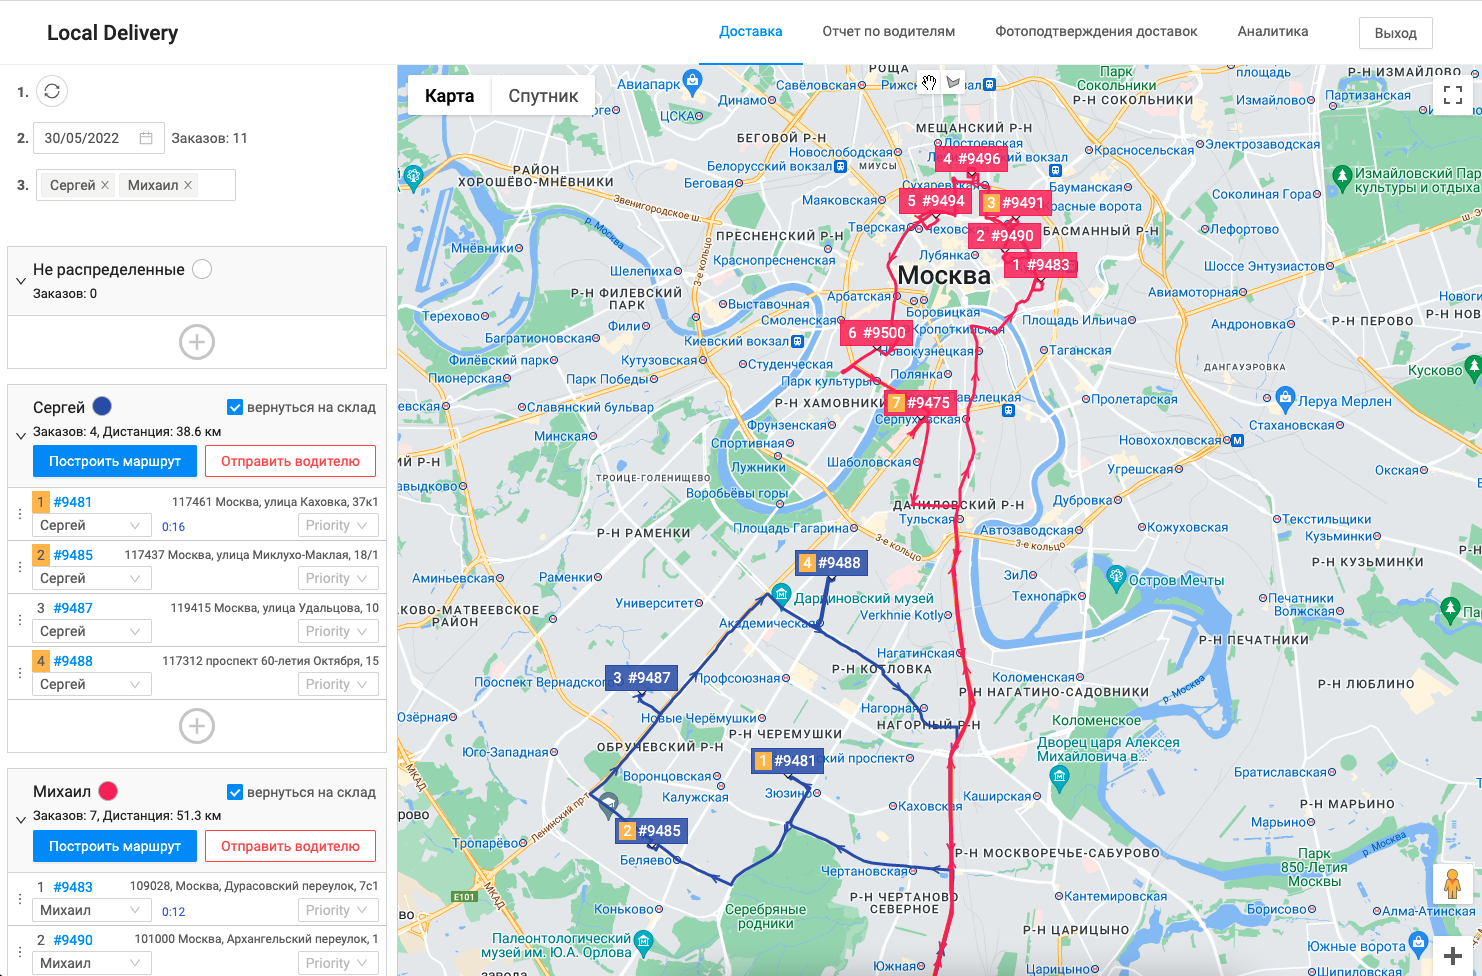1482x976 pixels.
Task: Select Не распределенные radio button
Action: tap(202, 269)
